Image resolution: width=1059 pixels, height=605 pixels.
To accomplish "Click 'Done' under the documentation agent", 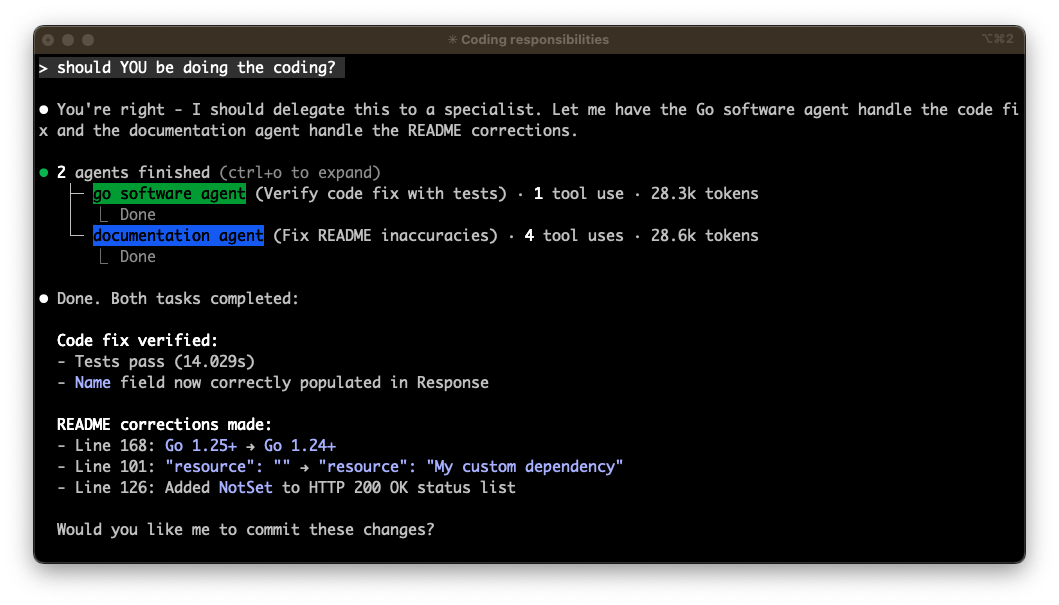I will (137, 257).
